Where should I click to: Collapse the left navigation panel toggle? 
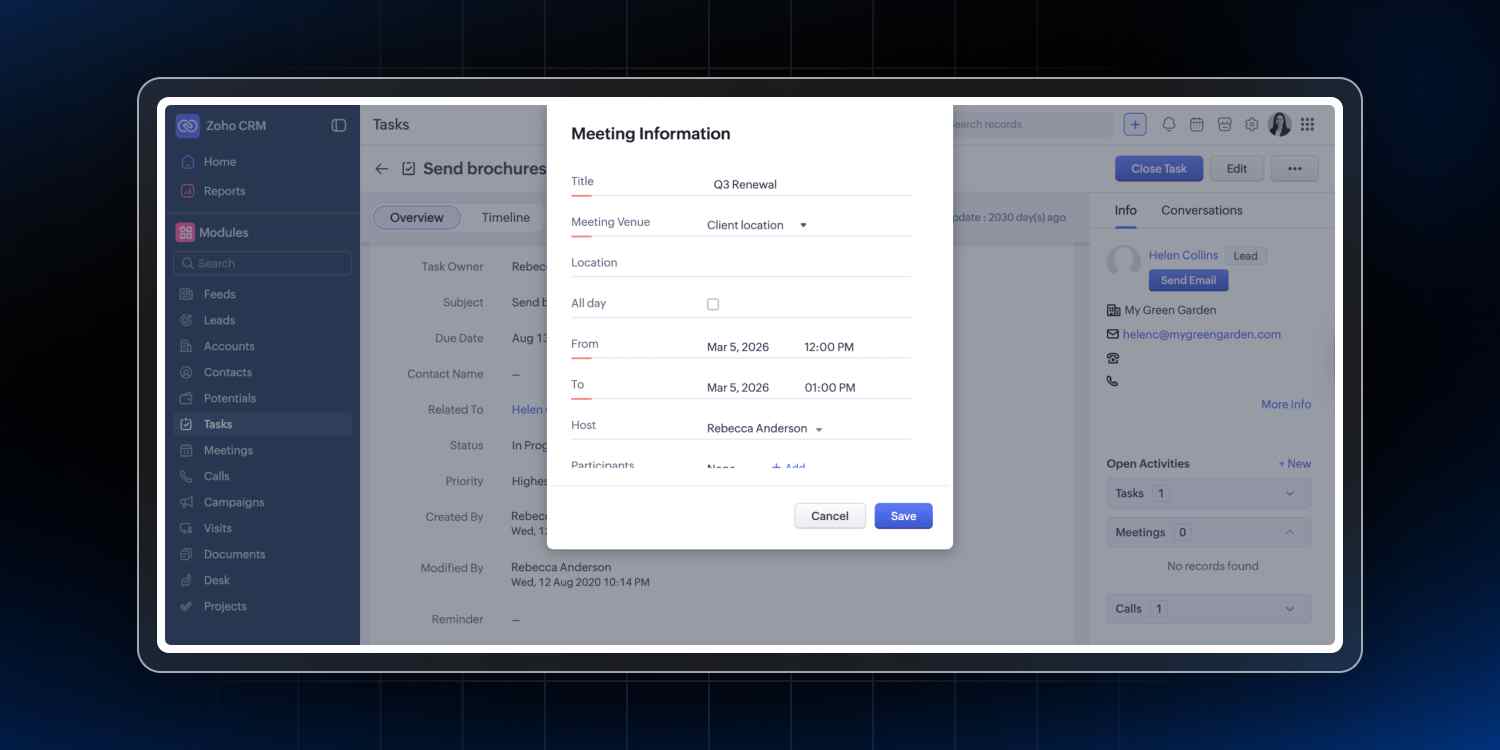(339, 125)
